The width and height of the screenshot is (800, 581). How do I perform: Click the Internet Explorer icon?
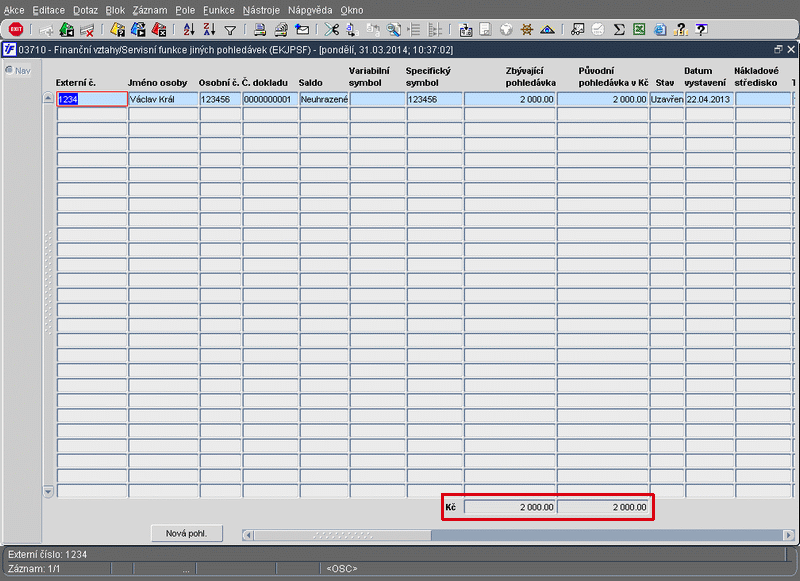click(660, 30)
